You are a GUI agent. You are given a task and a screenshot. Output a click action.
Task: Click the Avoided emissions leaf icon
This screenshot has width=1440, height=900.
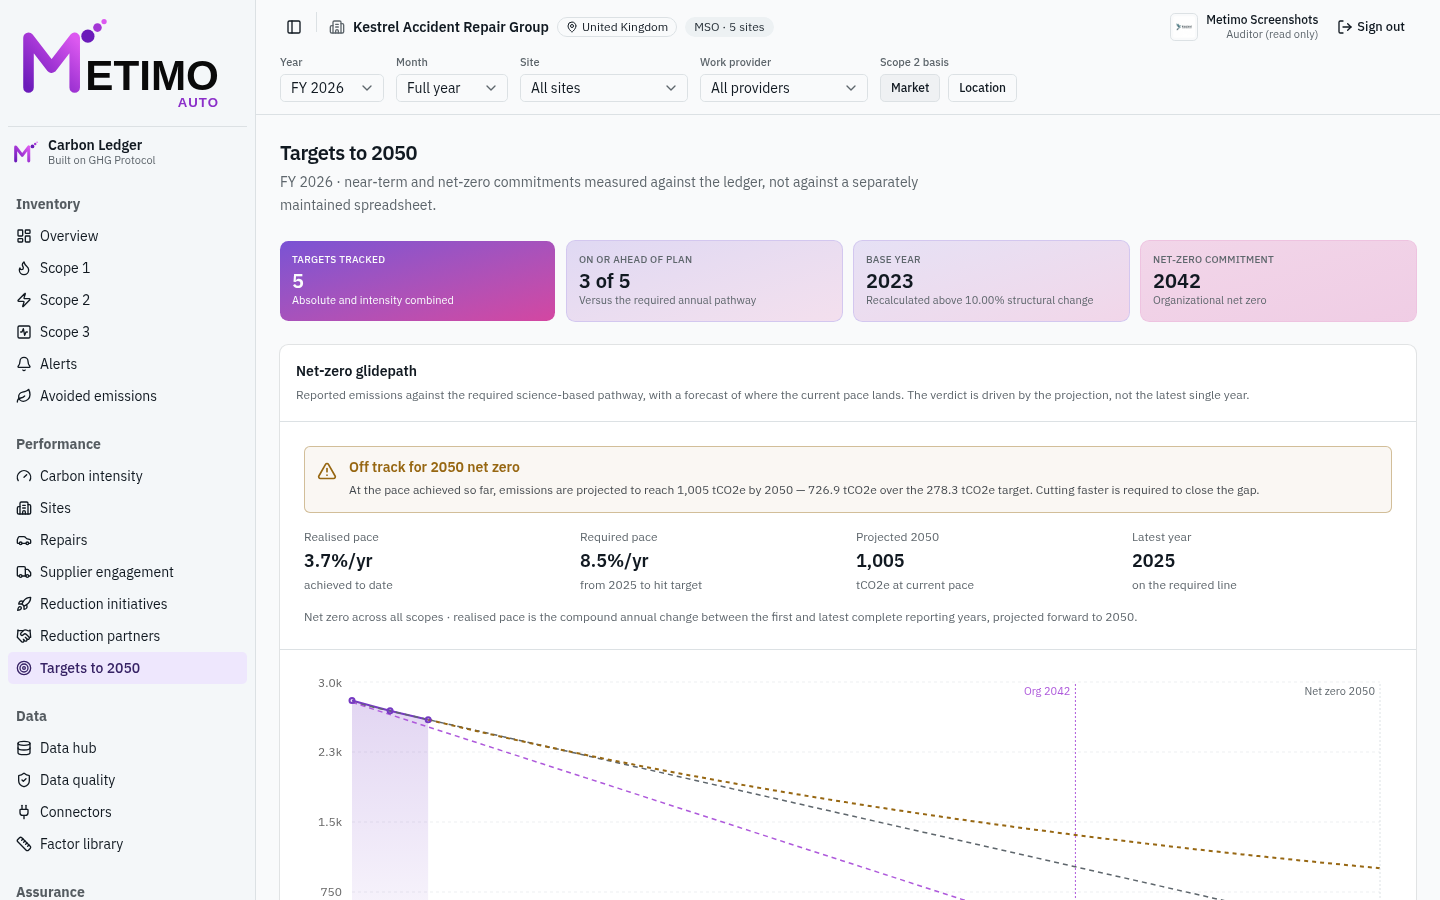tap(24, 396)
